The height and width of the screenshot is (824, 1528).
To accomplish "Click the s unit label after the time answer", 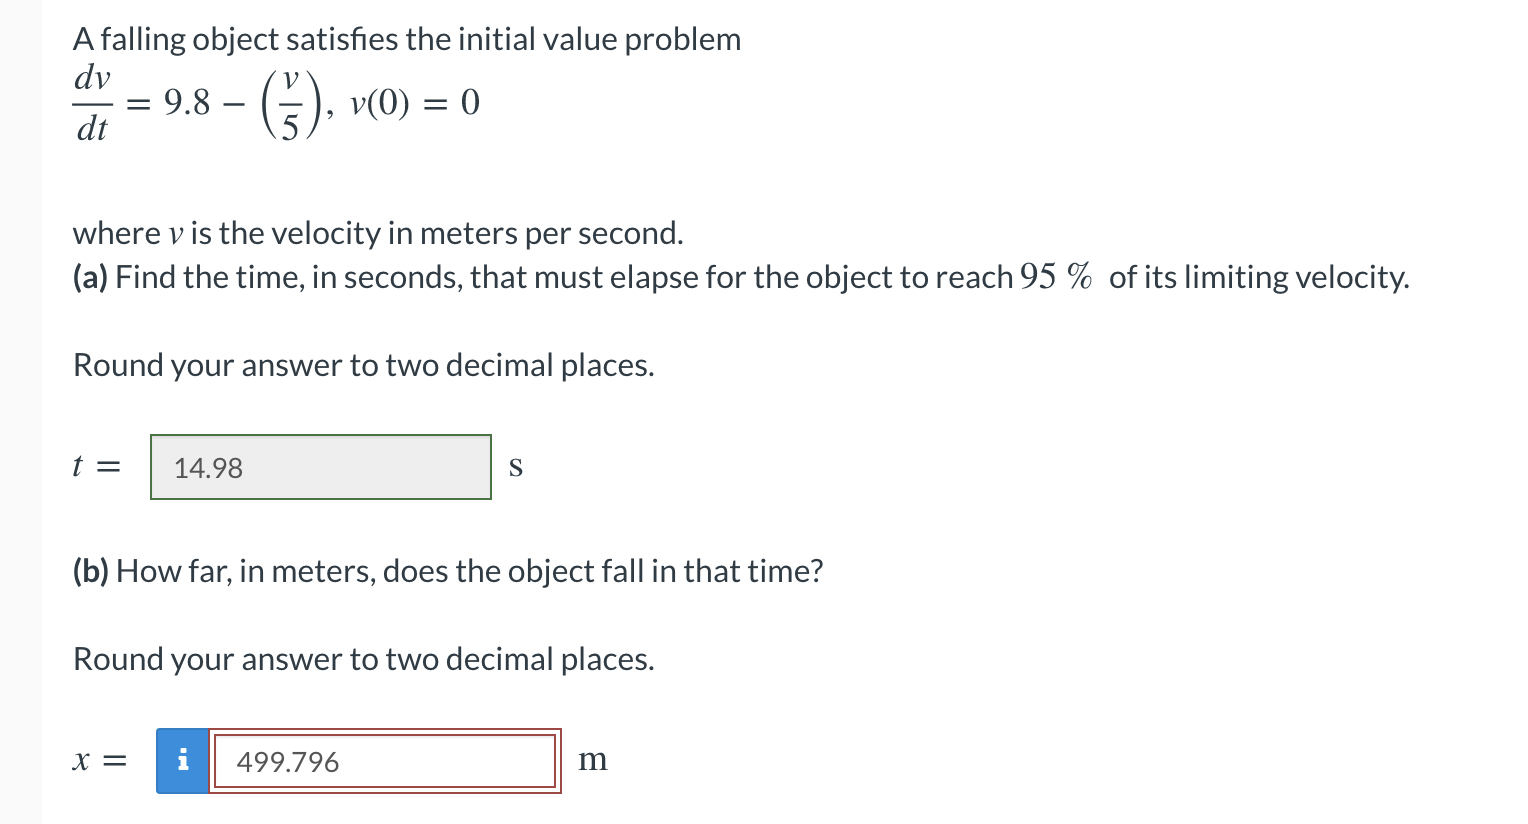I will coord(516,466).
